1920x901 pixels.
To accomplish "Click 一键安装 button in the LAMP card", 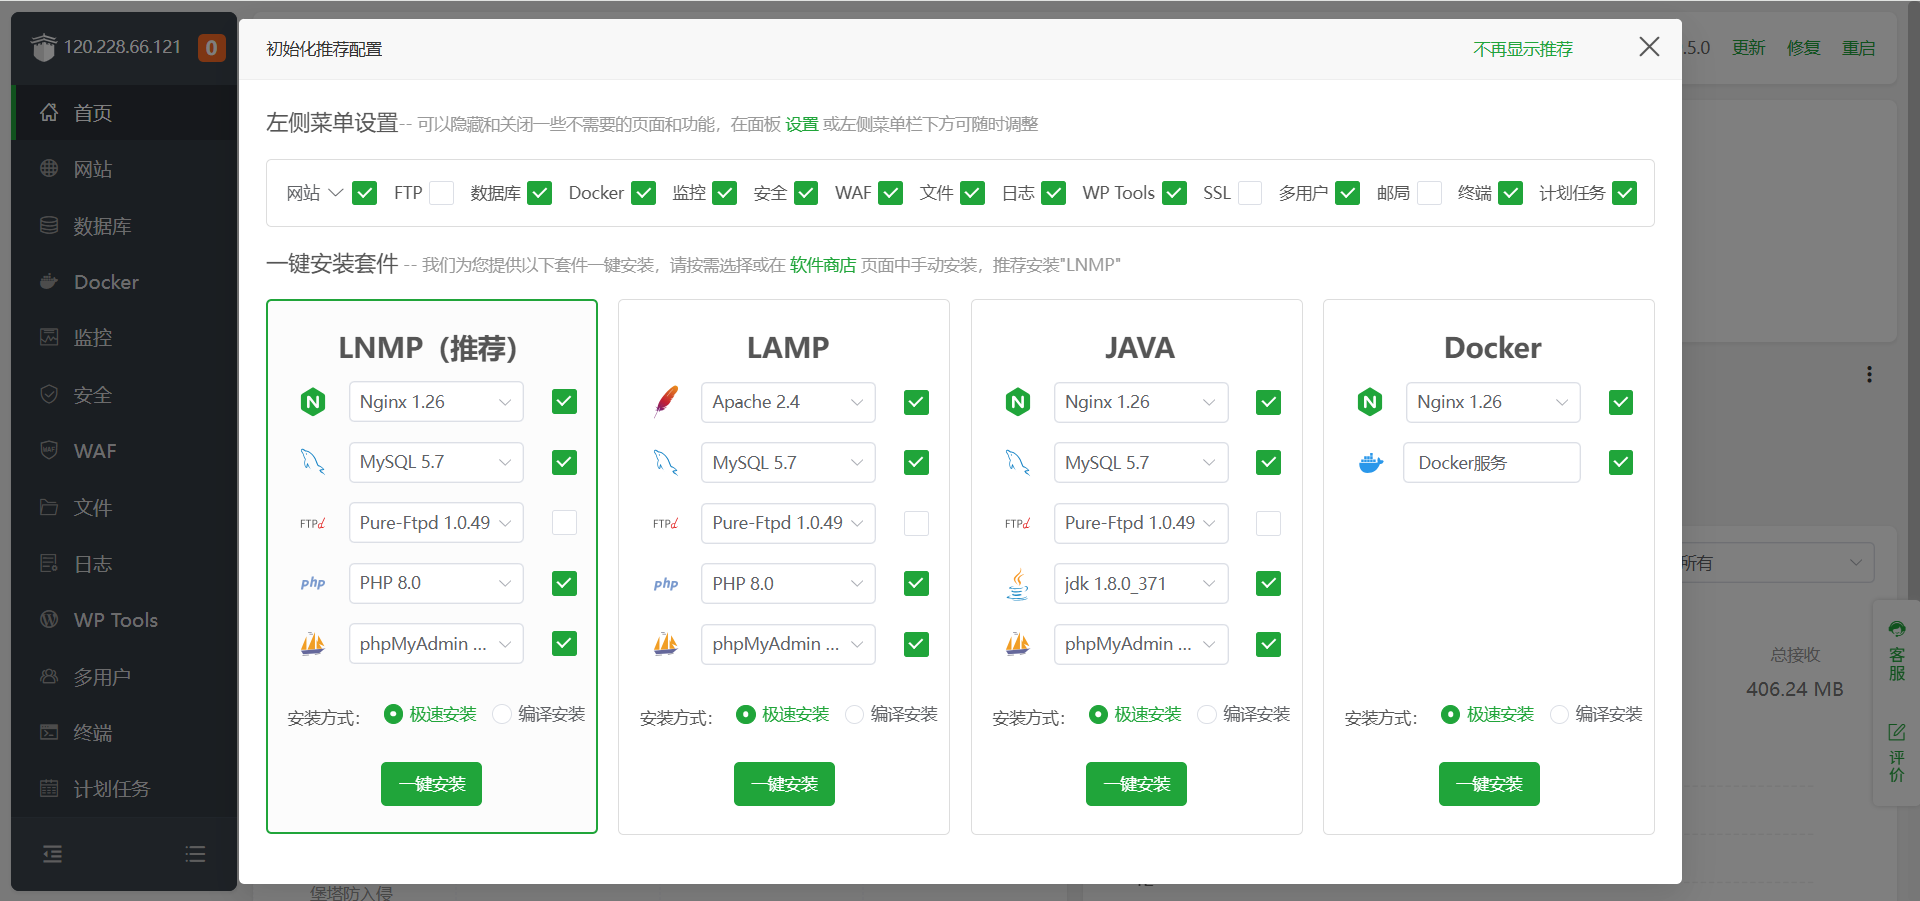I will (x=784, y=784).
